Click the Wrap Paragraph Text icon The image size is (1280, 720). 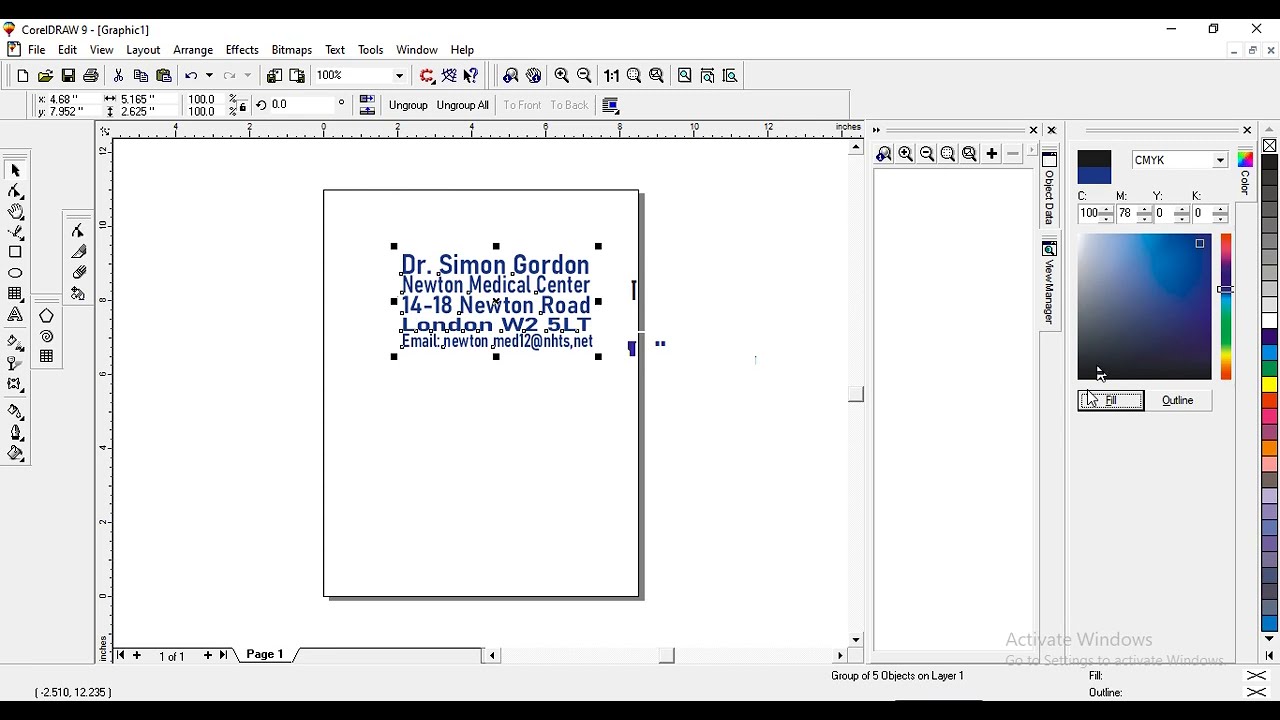(611, 106)
